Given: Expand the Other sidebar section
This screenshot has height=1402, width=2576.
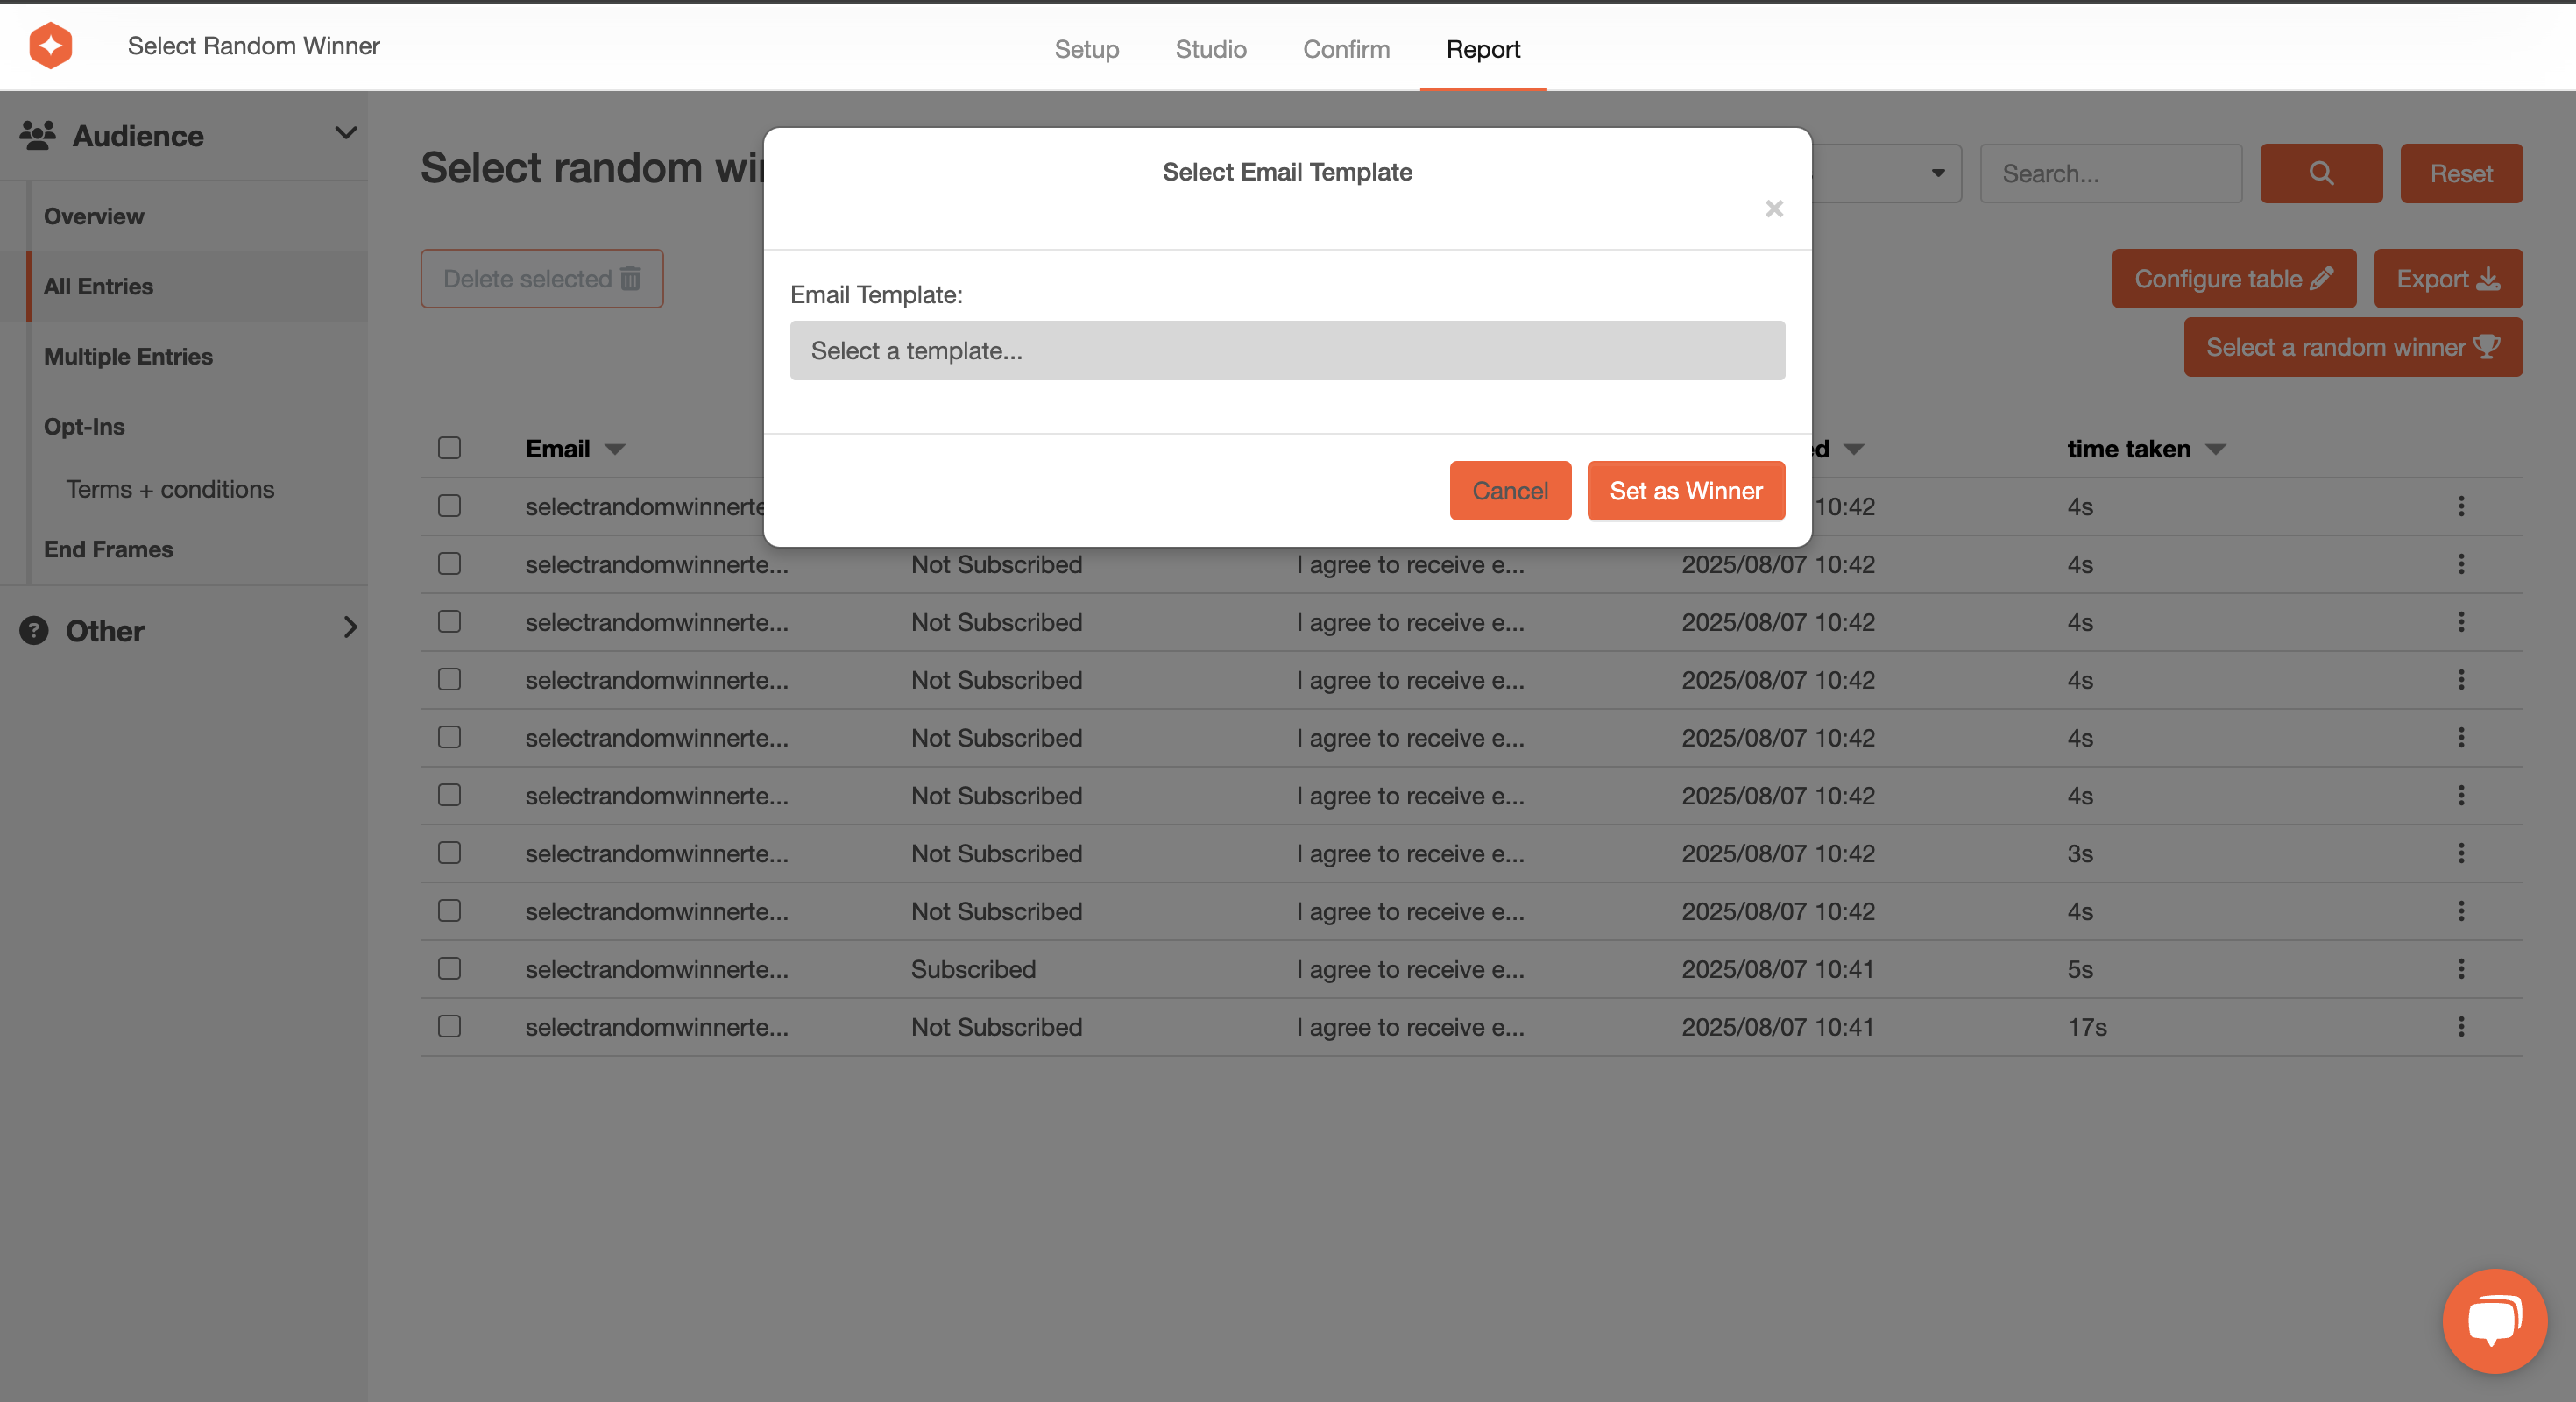Looking at the screenshot, I should [349, 628].
